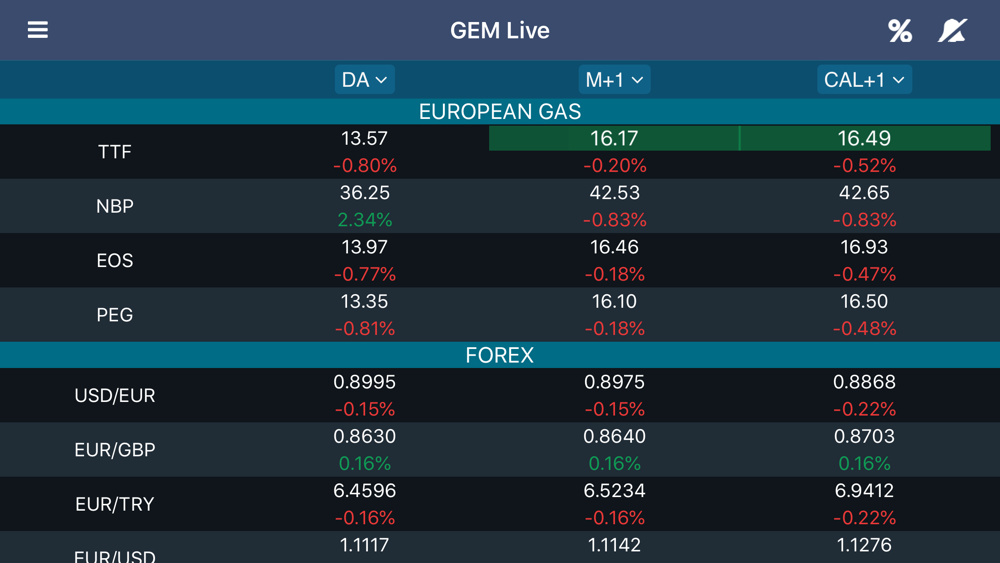This screenshot has height=563, width=1000.
Task: Tap the highlighted TTF M+1 price 16.17
Action: (614, 138)
